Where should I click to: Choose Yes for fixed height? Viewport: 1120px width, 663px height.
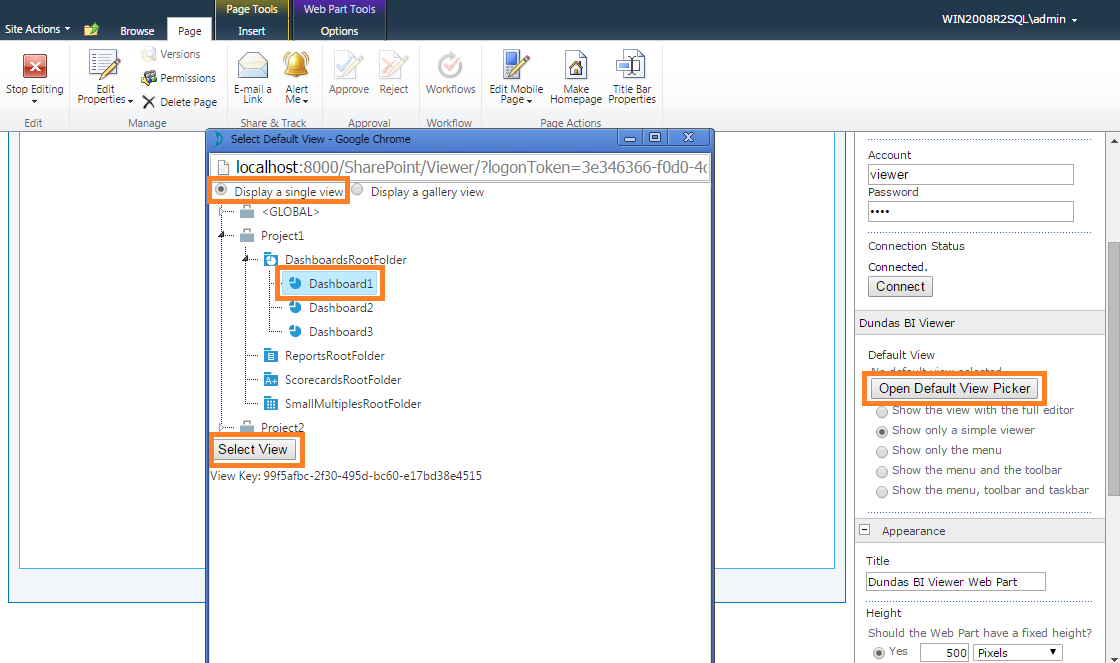(x=879, y=653)
